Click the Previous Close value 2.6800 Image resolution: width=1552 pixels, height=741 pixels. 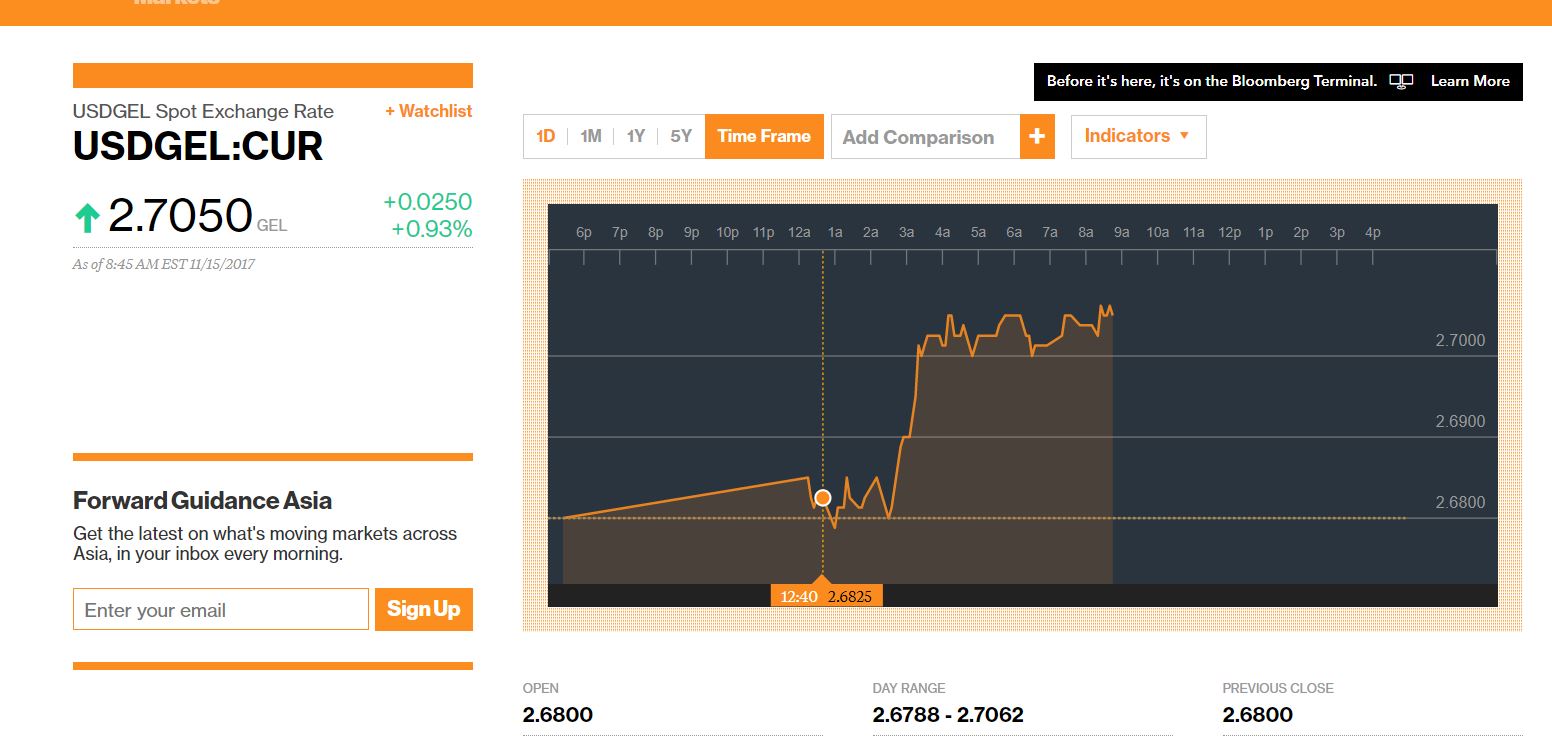click(1258, 715)
